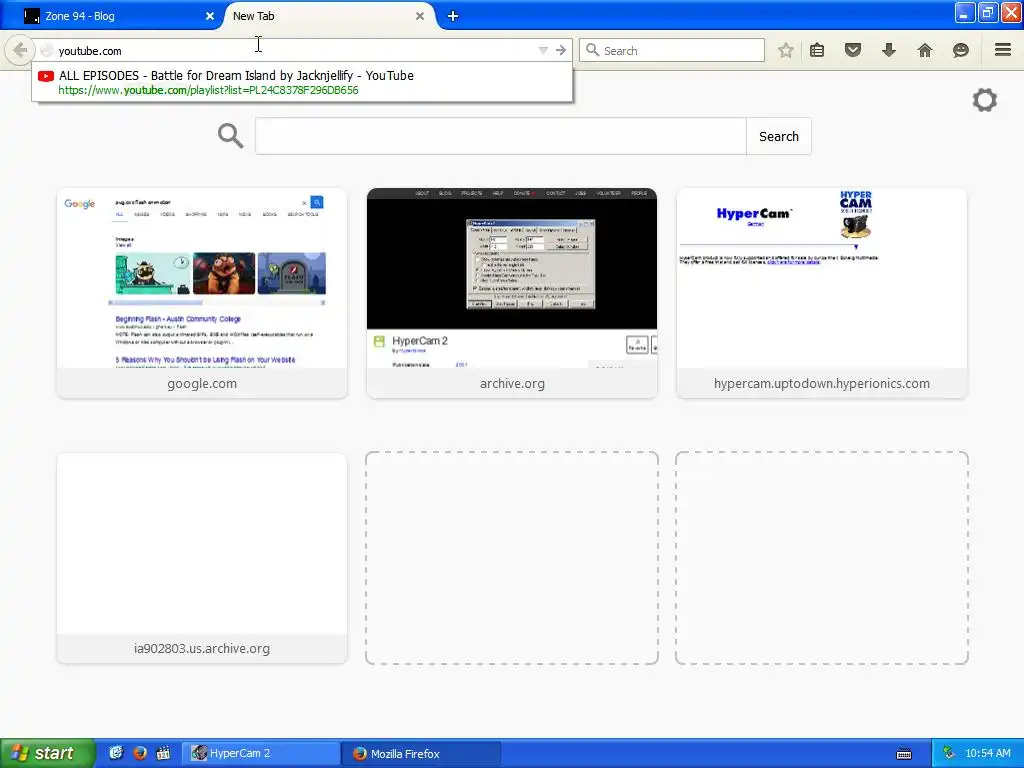The width and height of the screenshot is (1024, 768).
Task: Open a new tab with plus button
Action: point(453,16)
